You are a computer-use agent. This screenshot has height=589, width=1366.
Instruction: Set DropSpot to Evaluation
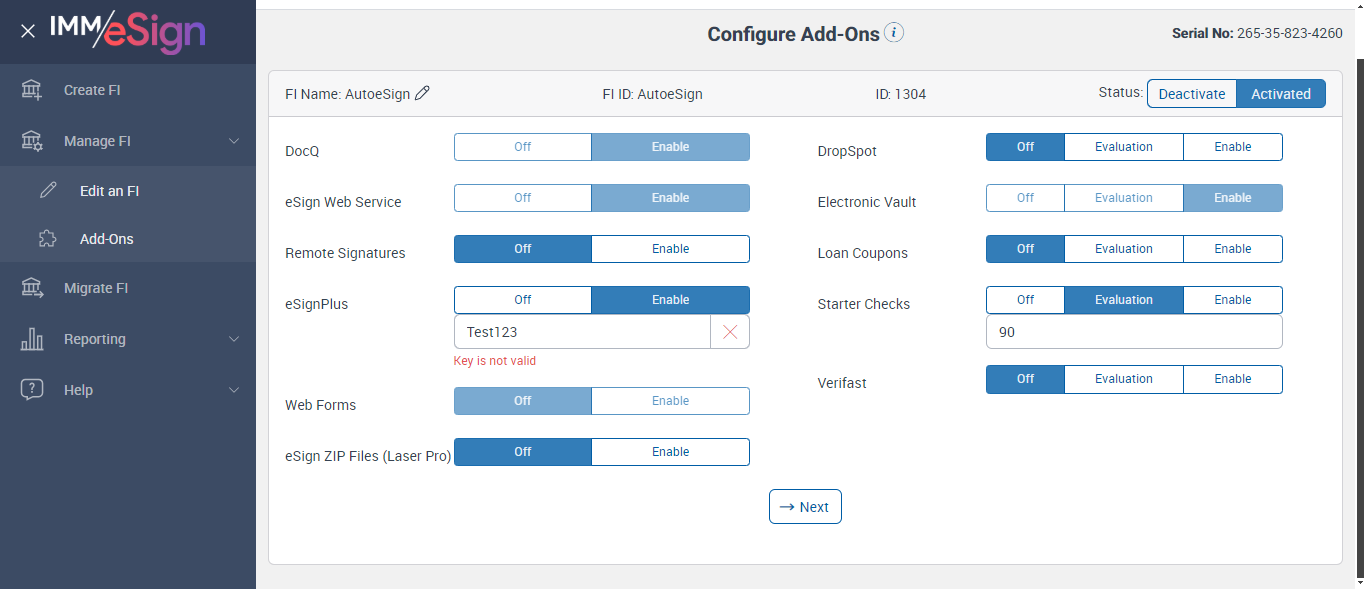1123,147
